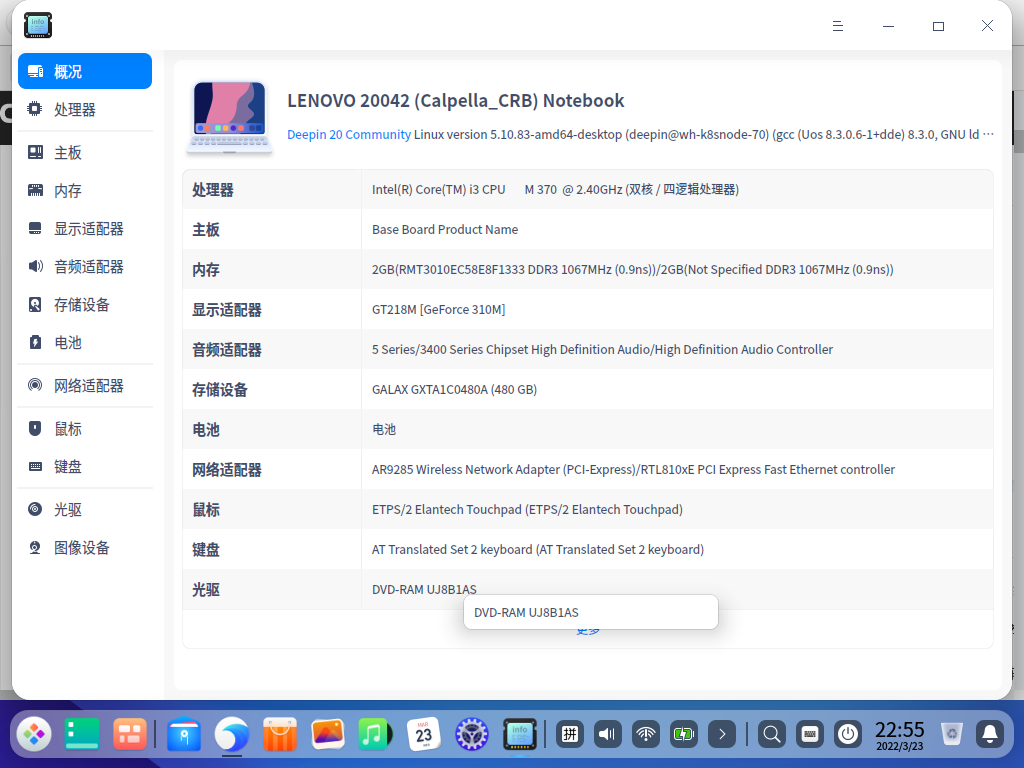Toggle Wi-Fi from the system tray
The image size is (1024, 768).
point(645,734)
